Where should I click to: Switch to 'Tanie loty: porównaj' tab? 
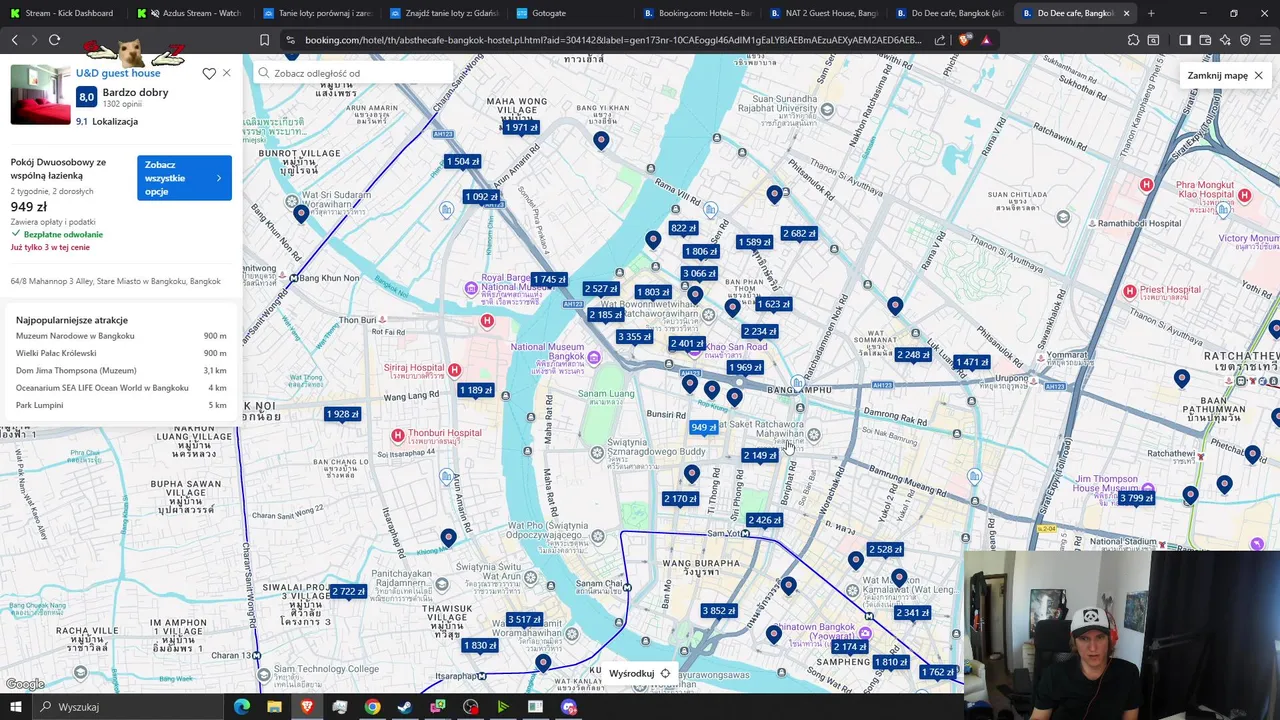pyautogui.click(x=316, y=13)
